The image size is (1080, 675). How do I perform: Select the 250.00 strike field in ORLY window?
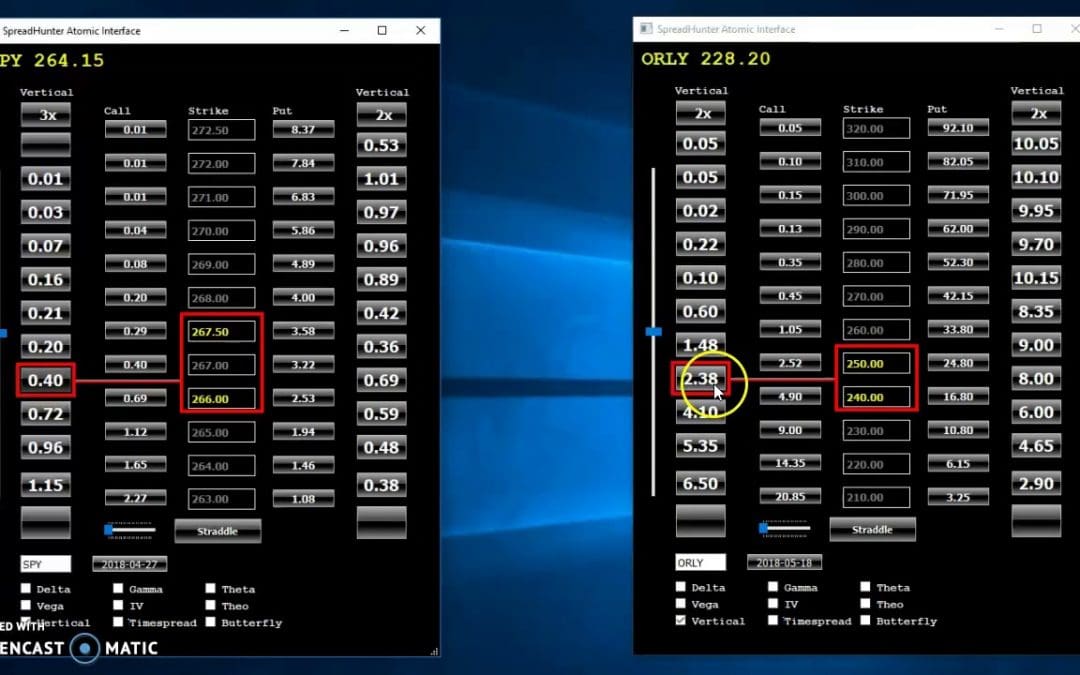click(x=876, y=364)
